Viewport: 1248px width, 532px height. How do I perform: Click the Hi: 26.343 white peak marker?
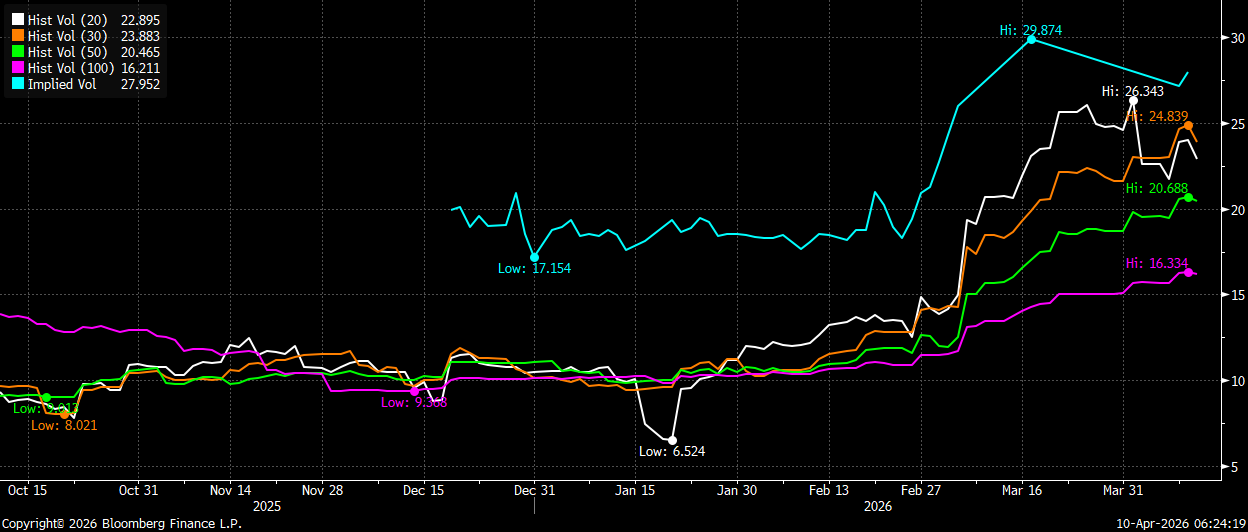1133,100
